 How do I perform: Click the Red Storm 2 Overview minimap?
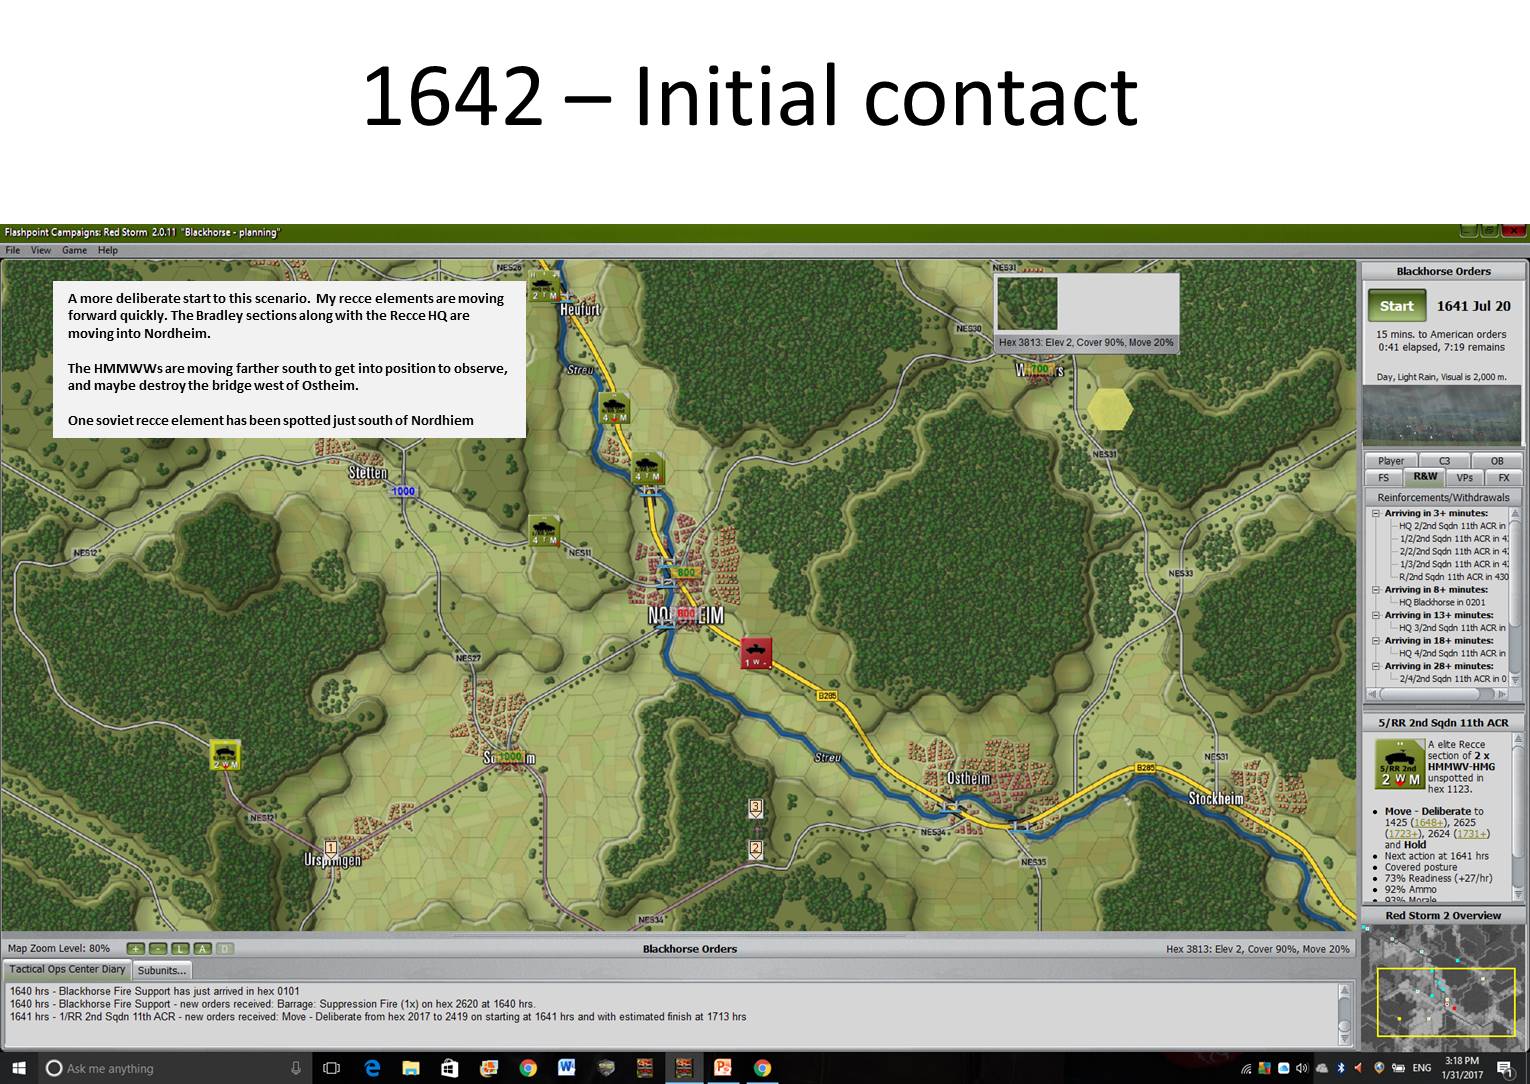[1443, 987]
